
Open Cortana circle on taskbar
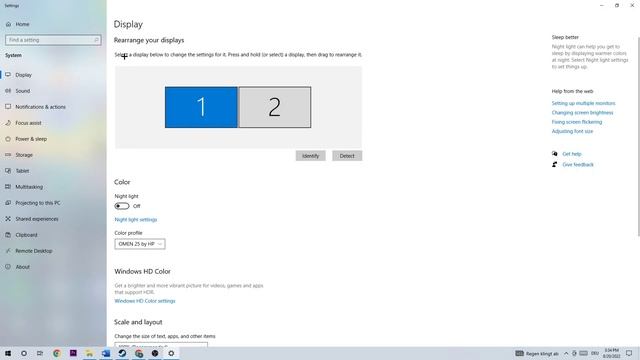coord(24,353)
